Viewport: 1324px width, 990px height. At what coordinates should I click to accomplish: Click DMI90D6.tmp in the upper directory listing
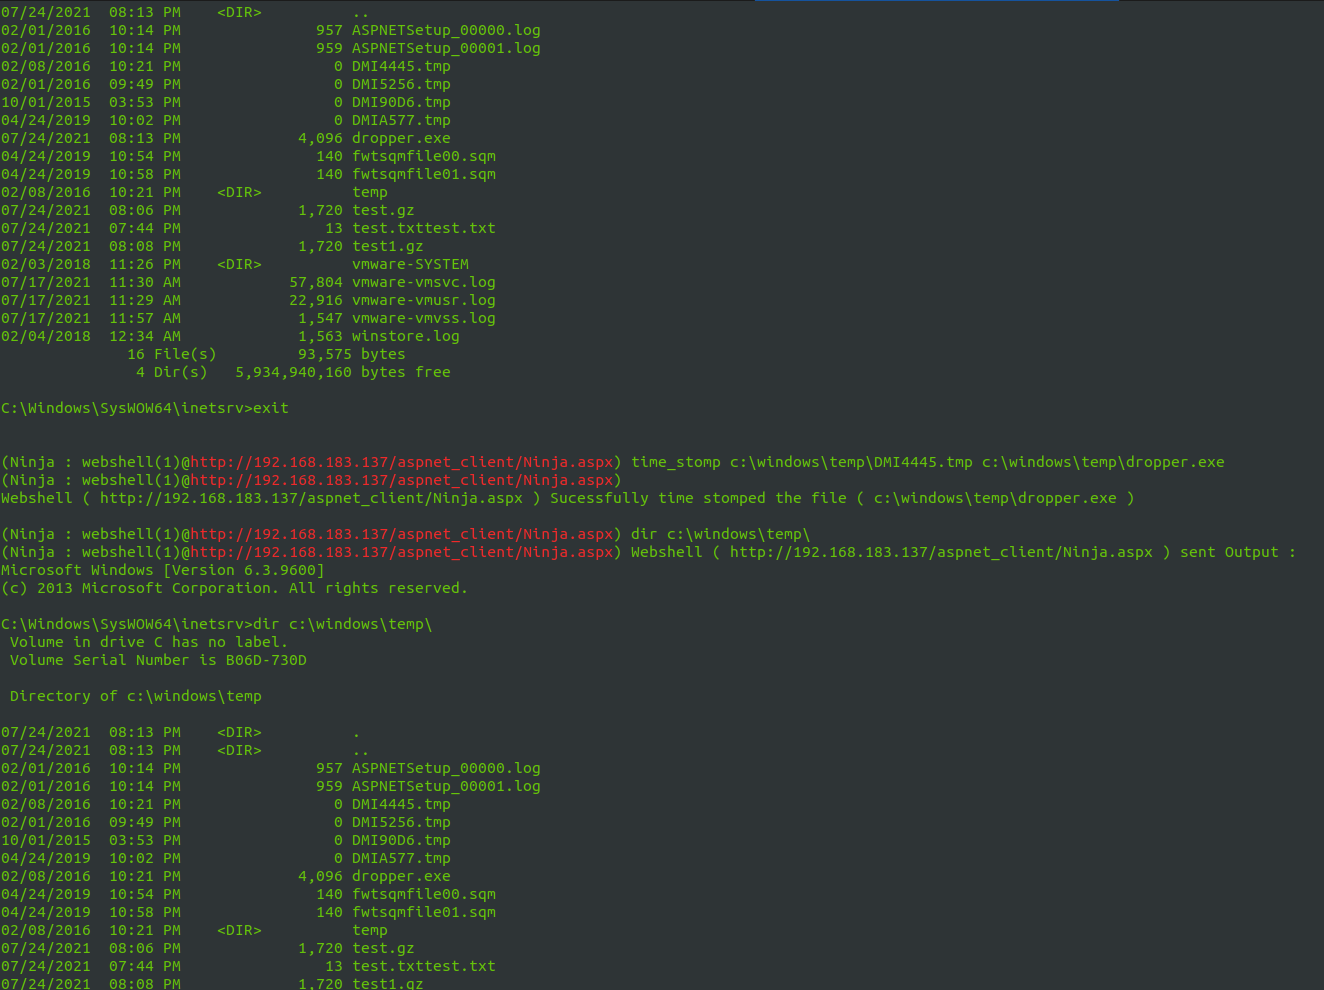click(401, 102)
